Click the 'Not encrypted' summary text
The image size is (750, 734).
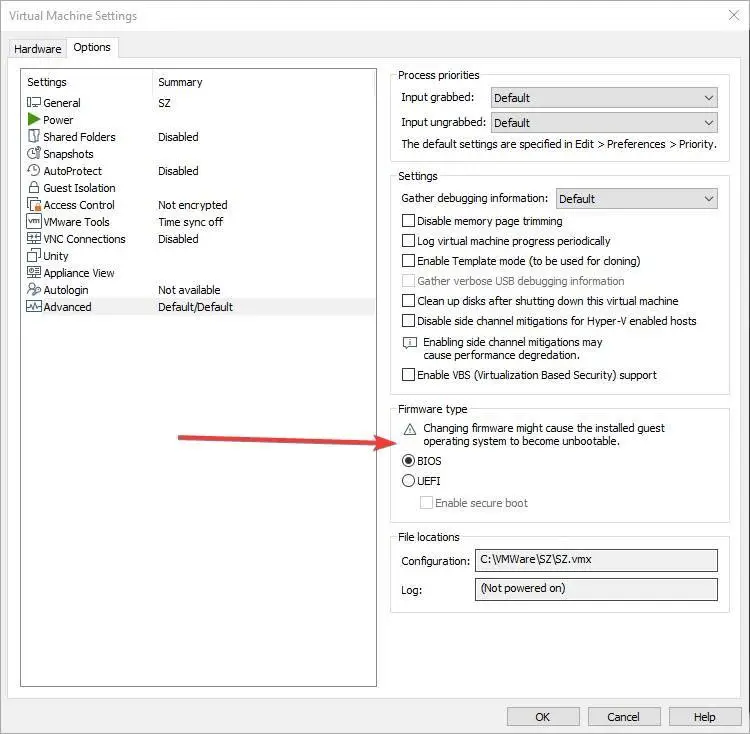(193, 205)
